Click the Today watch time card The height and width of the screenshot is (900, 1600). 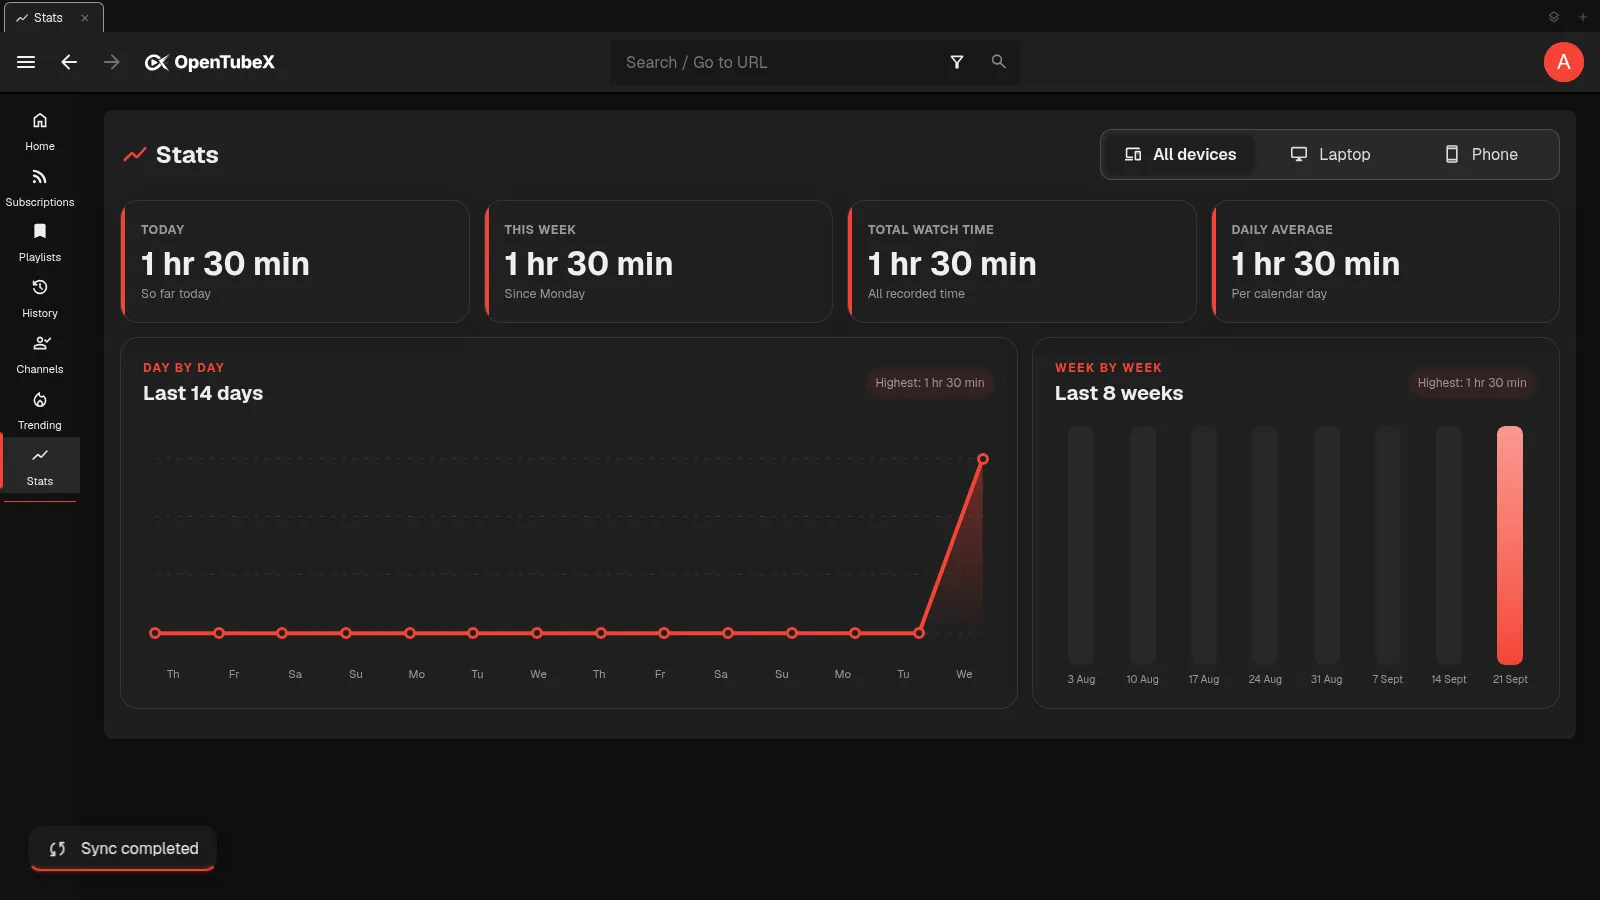tap(295, 261)
